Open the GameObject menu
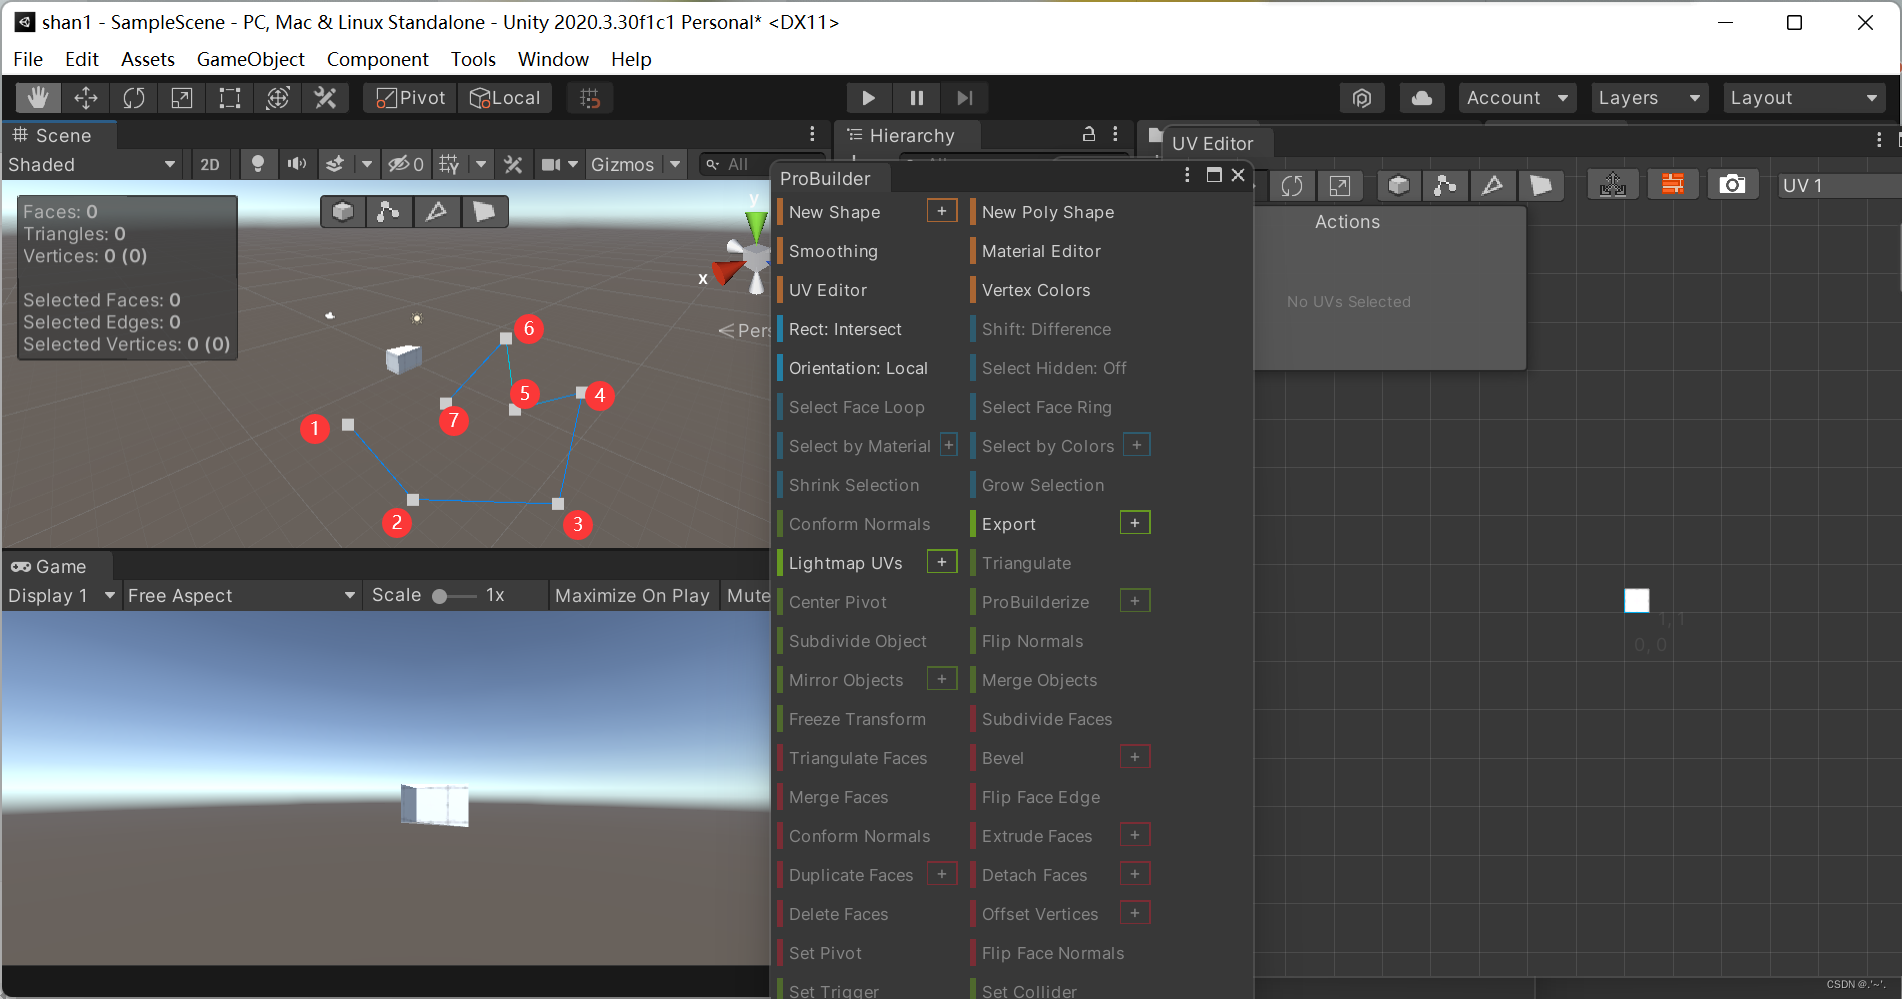Image resolution: width=1902 pixels, height=999 pixels. click(x=250, y=59)
